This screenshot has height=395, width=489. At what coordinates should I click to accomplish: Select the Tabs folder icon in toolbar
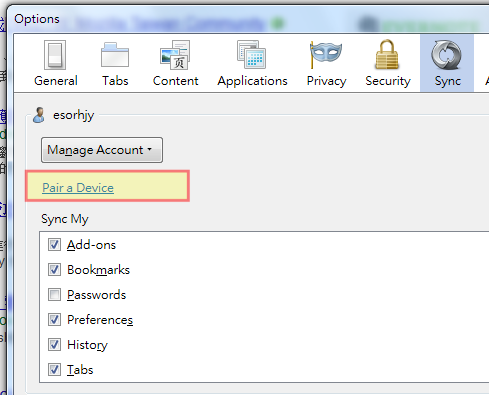(115, 55)
